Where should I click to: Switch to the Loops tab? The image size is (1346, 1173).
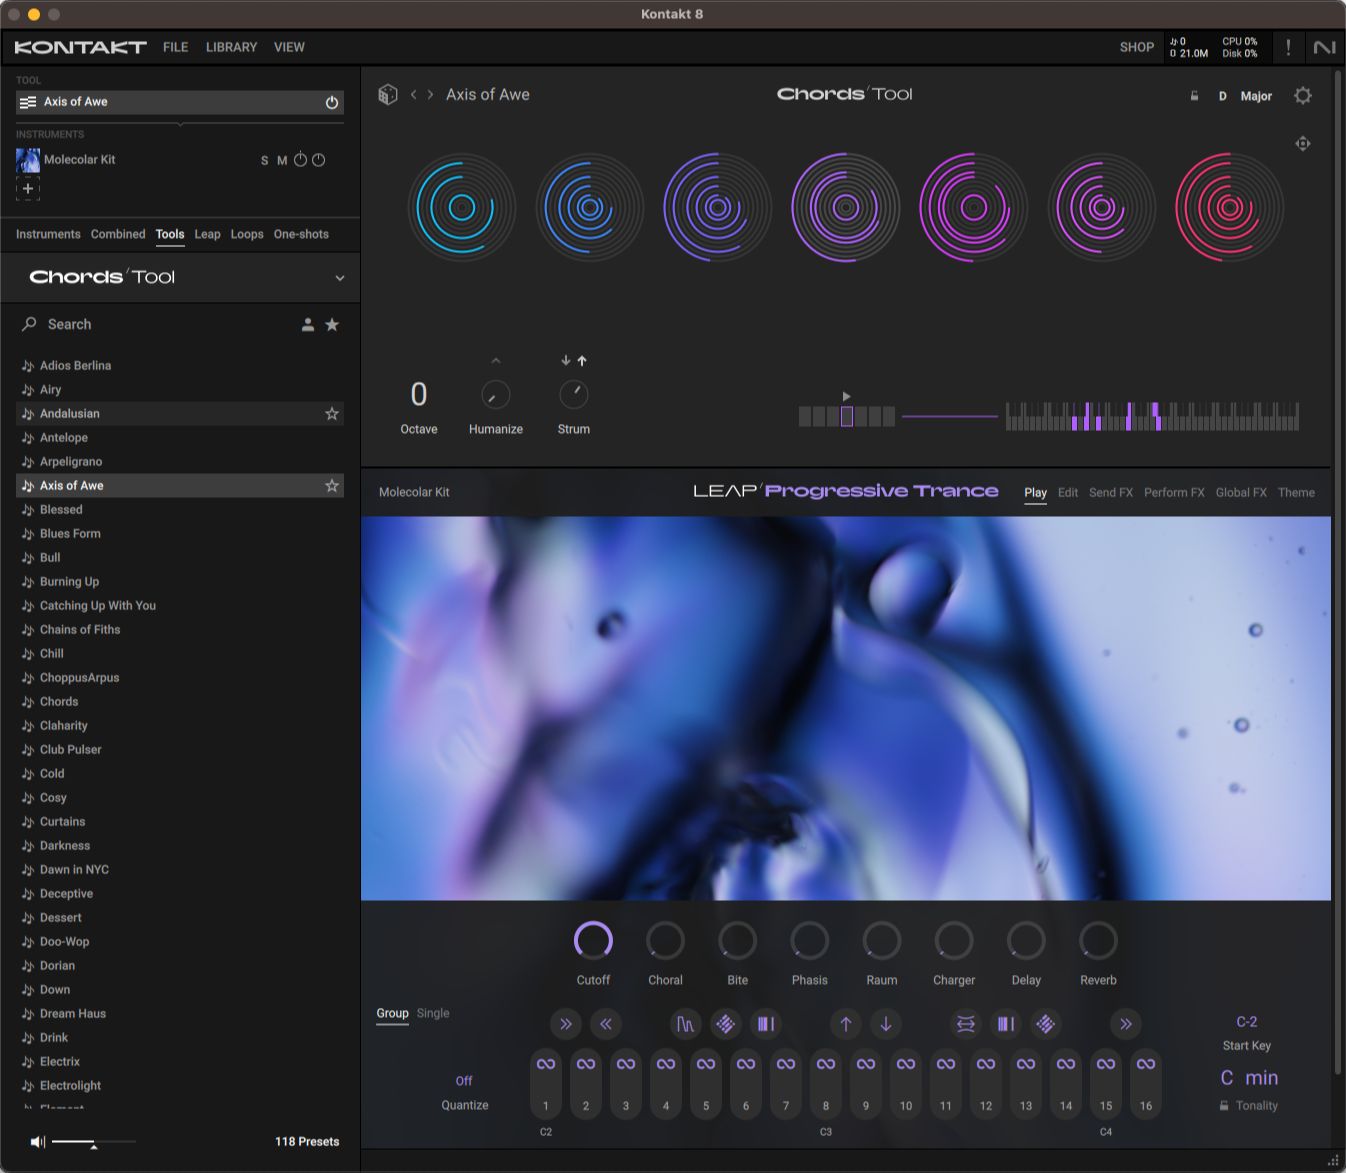click(x=247, y=234)
